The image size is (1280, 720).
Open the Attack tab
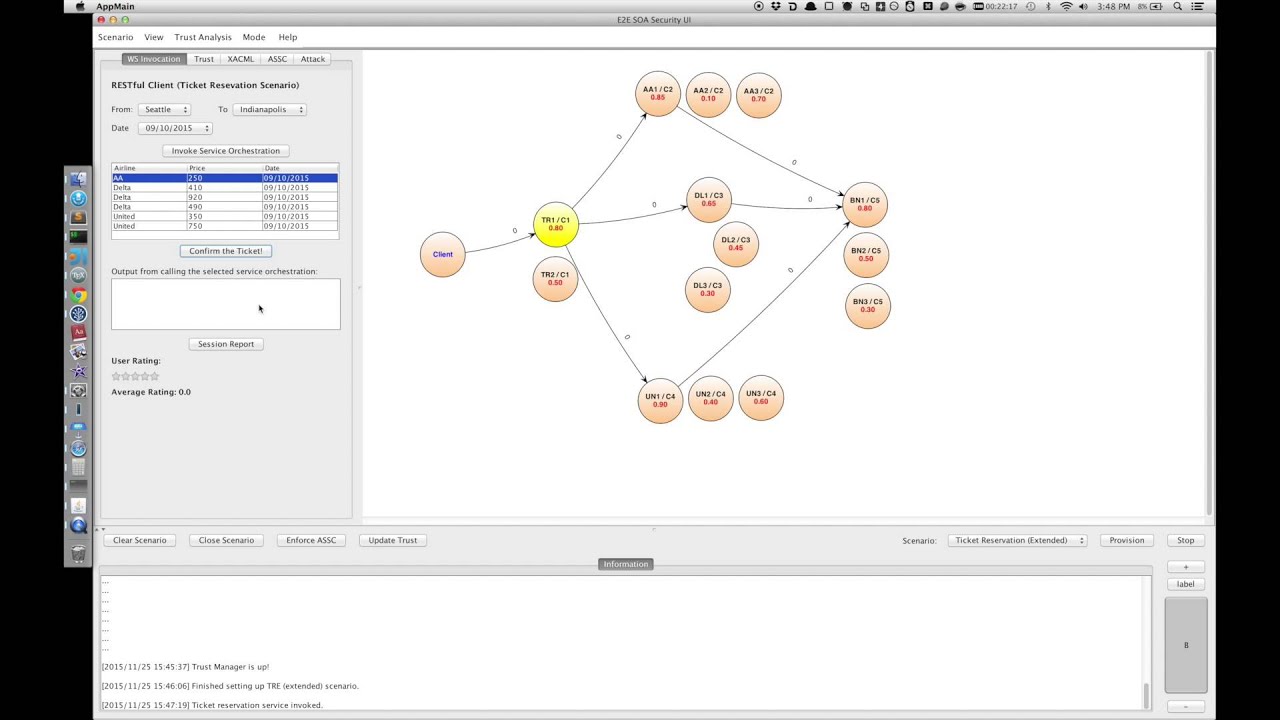click(312, 59)
